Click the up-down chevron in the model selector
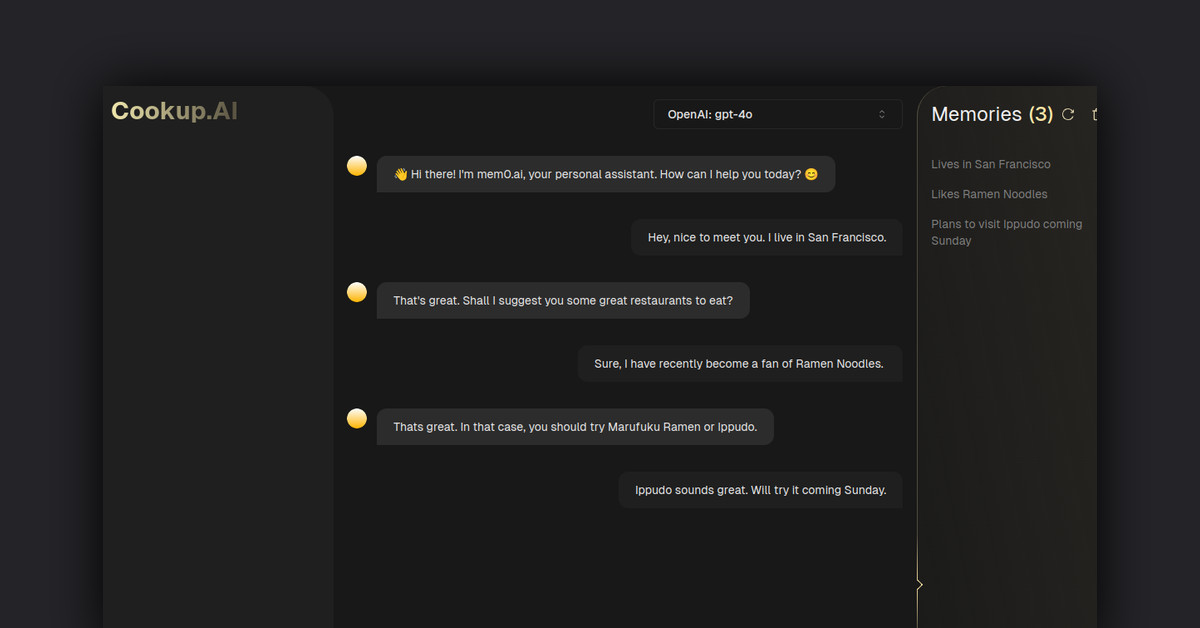This screenshot has width=1200, height=628. click(x=882, y=115)
